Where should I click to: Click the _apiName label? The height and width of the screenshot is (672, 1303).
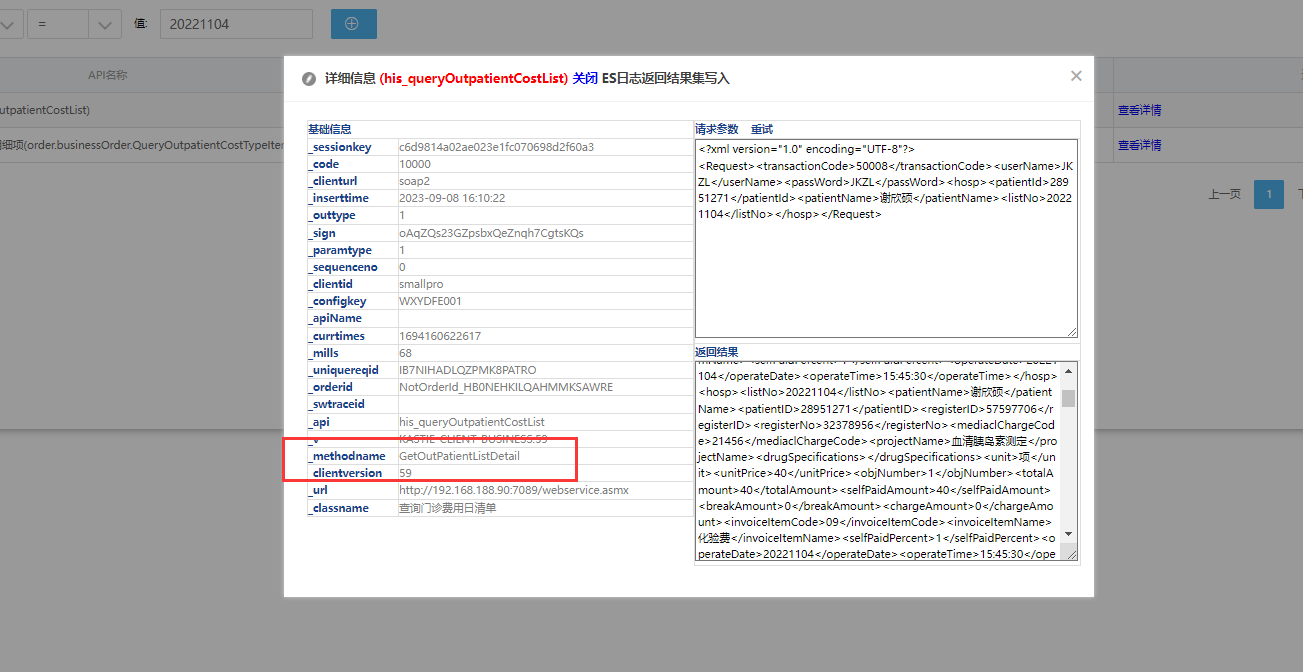pos(334,318)
